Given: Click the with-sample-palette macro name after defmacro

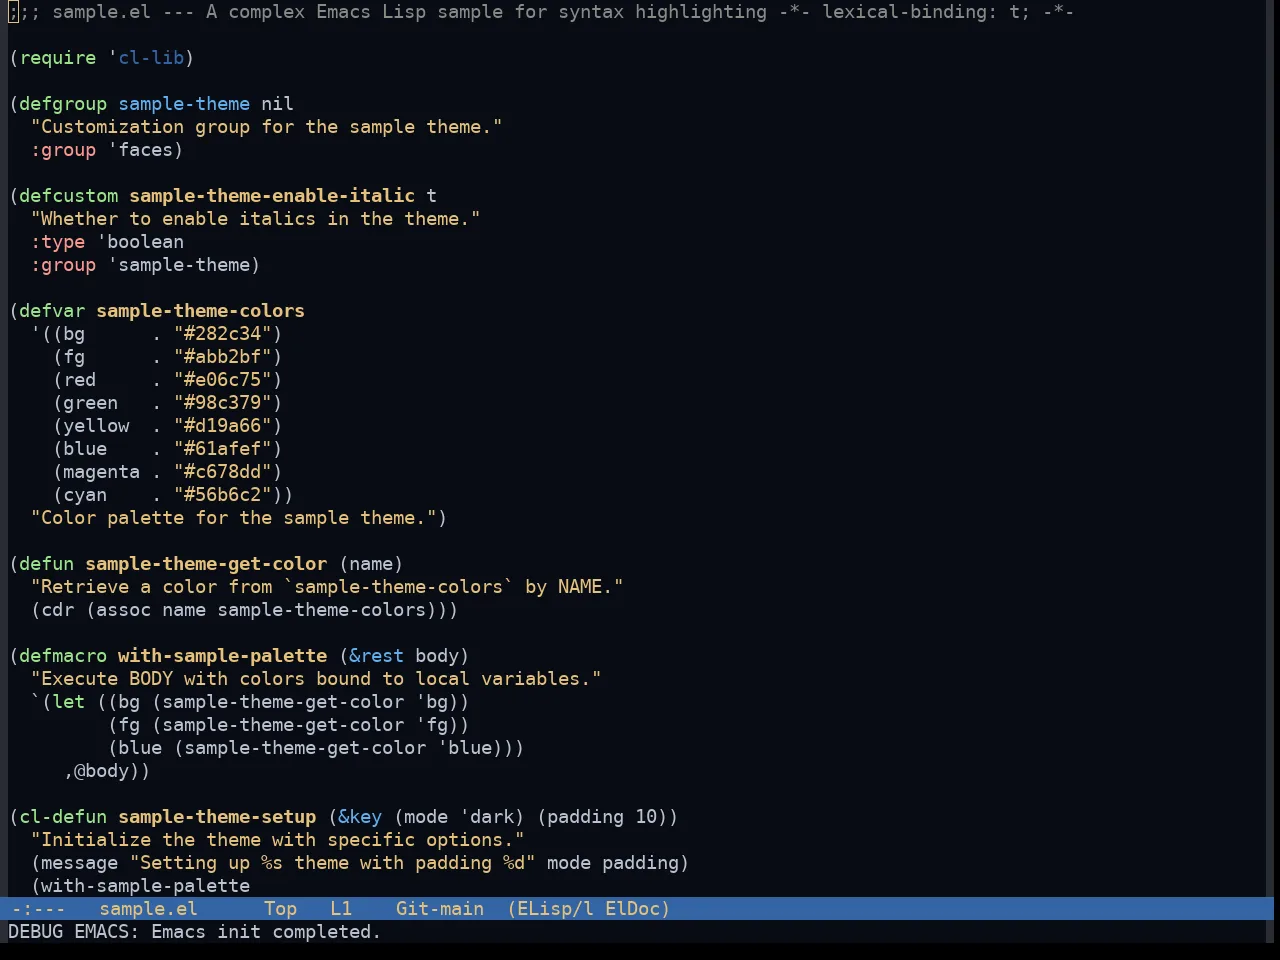Looking at the screenshot, I should click(223, 656).
